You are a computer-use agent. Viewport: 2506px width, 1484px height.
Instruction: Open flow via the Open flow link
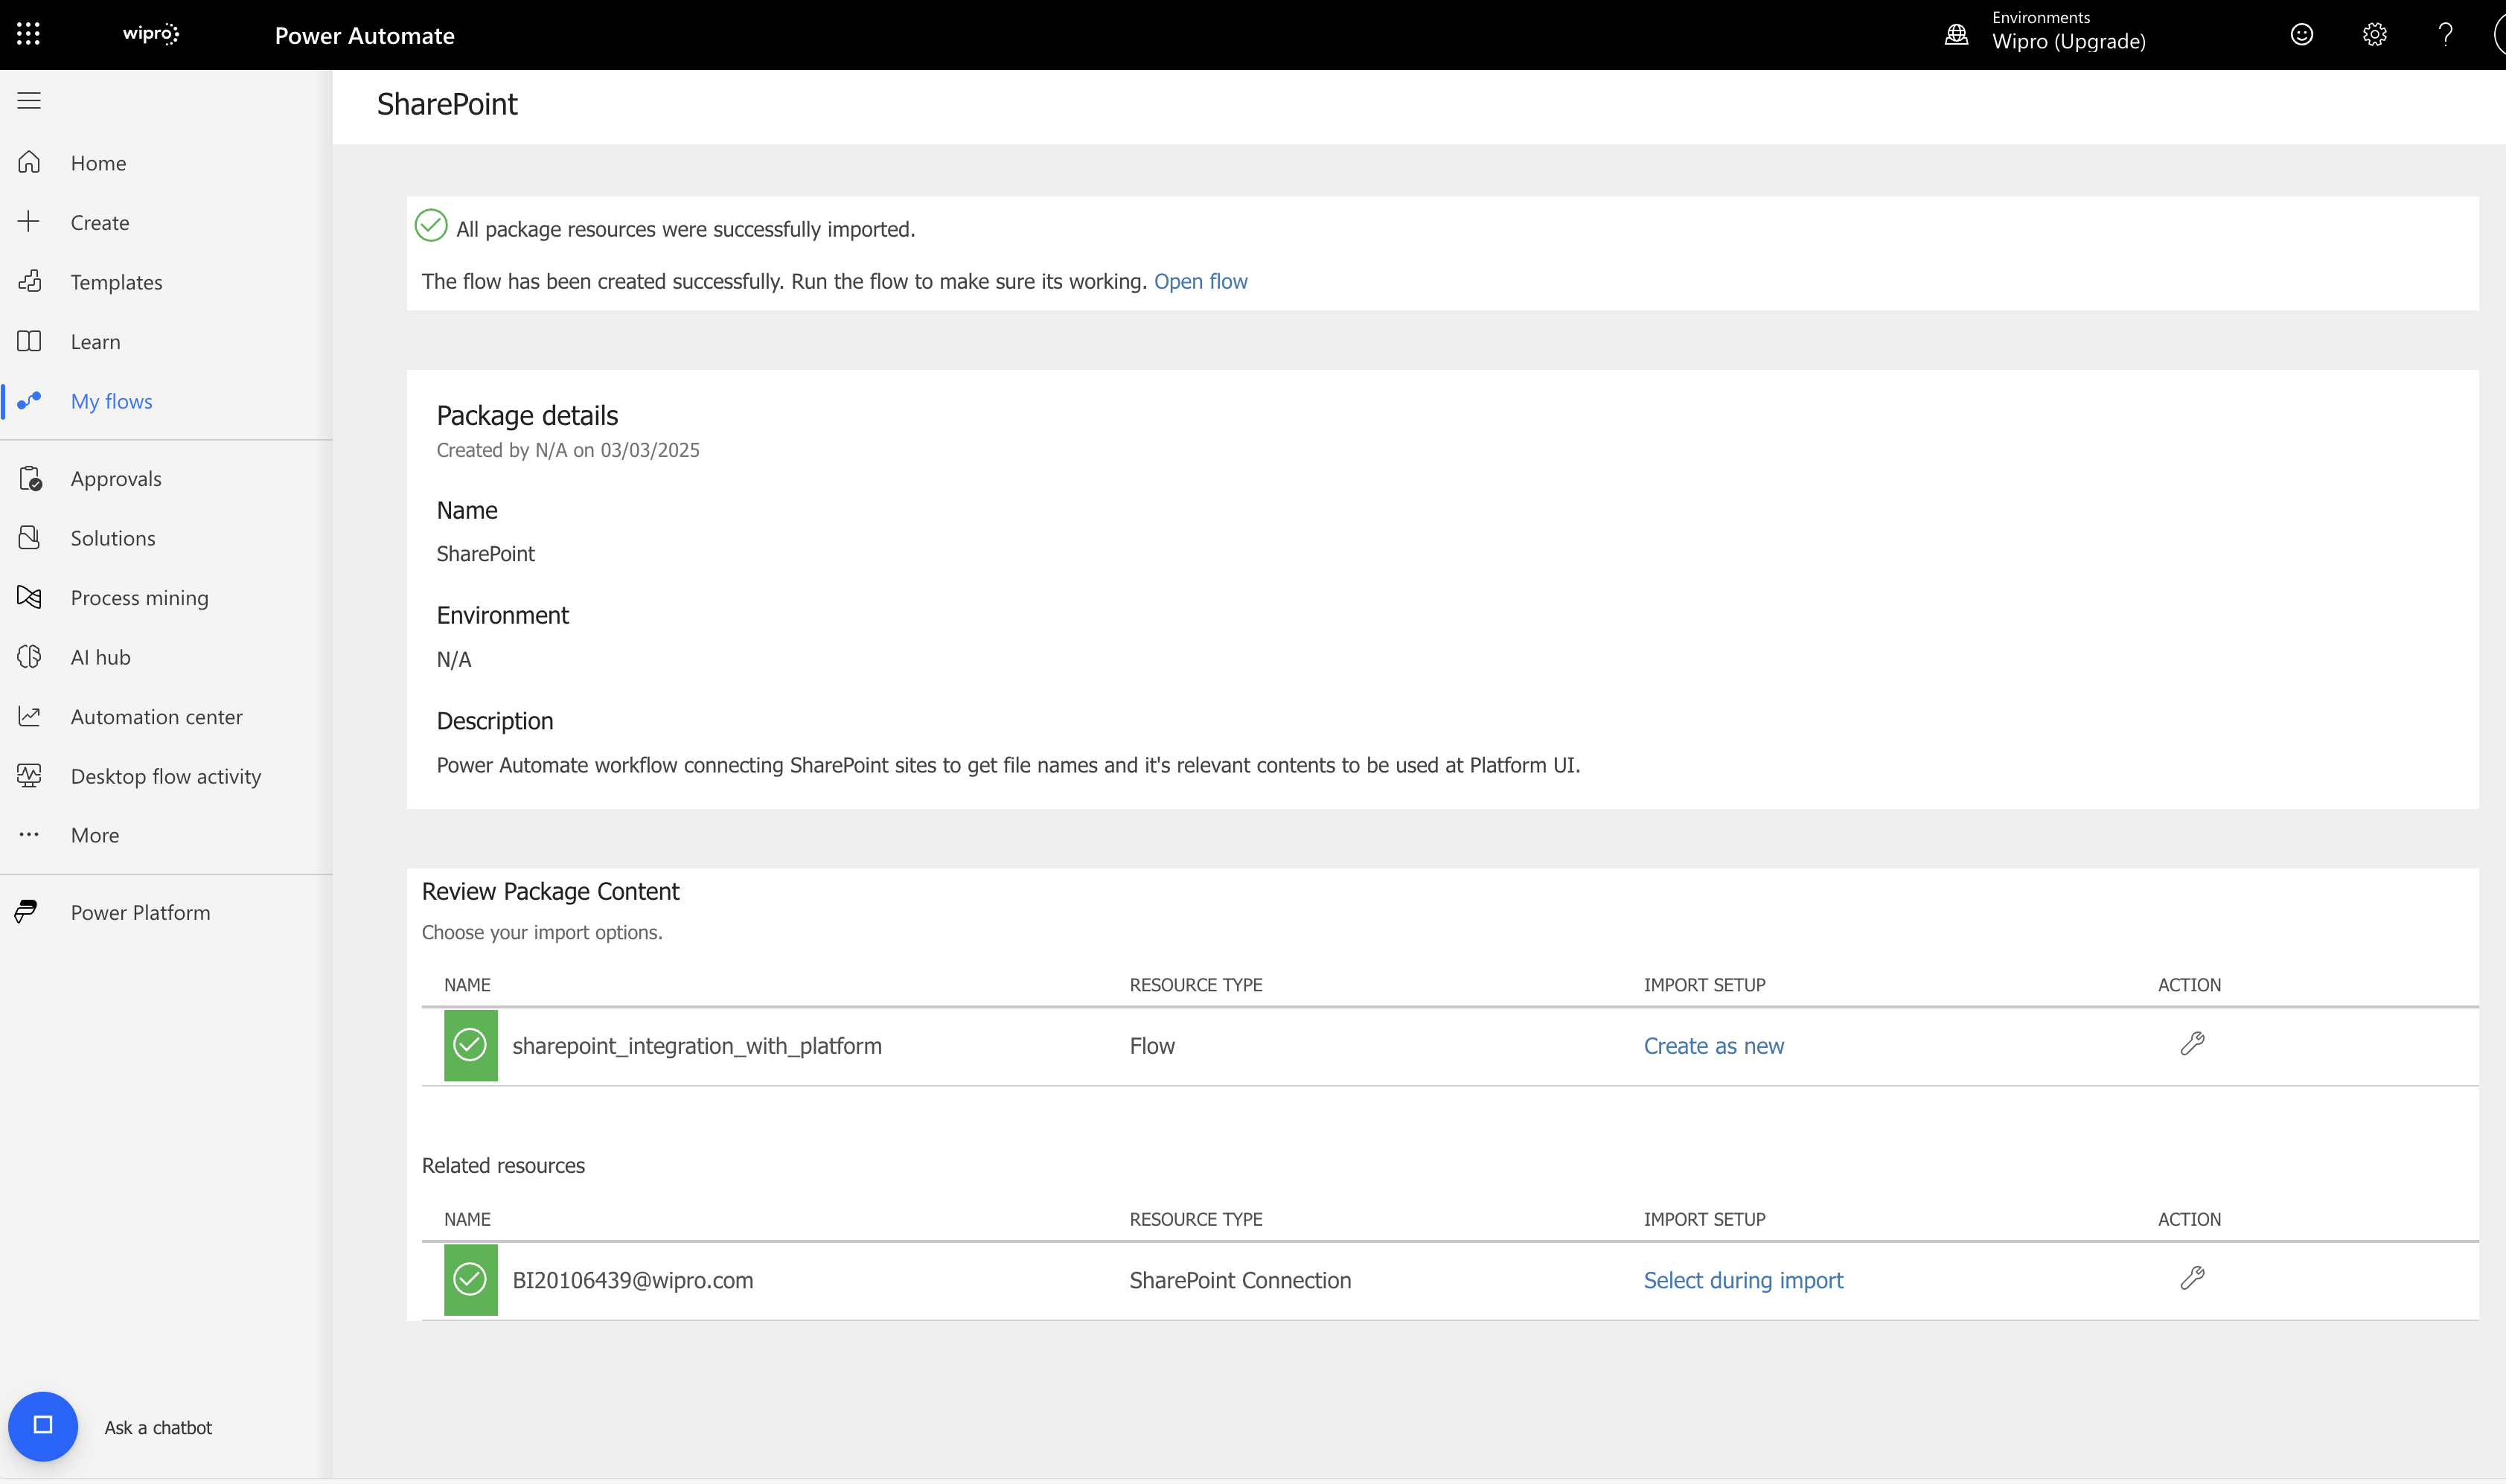click(x=1200, y=281)
